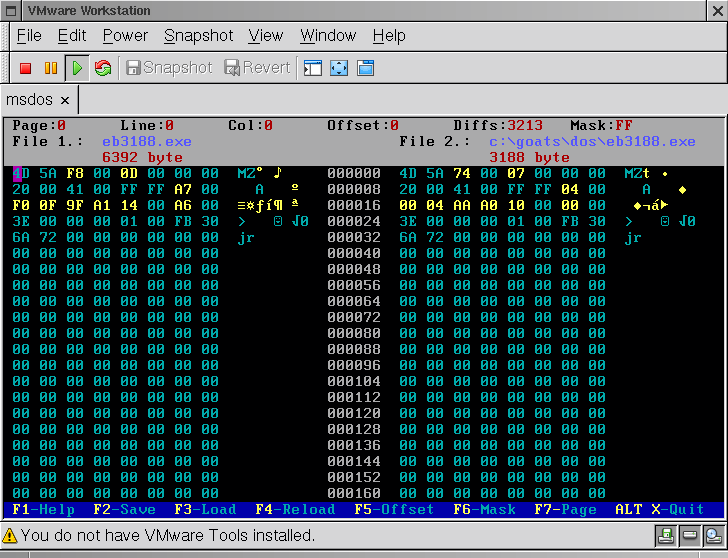Click the 'jr' ASCII text in File 1 pane
Screen dimensions: 728x558
pos(246,238)
